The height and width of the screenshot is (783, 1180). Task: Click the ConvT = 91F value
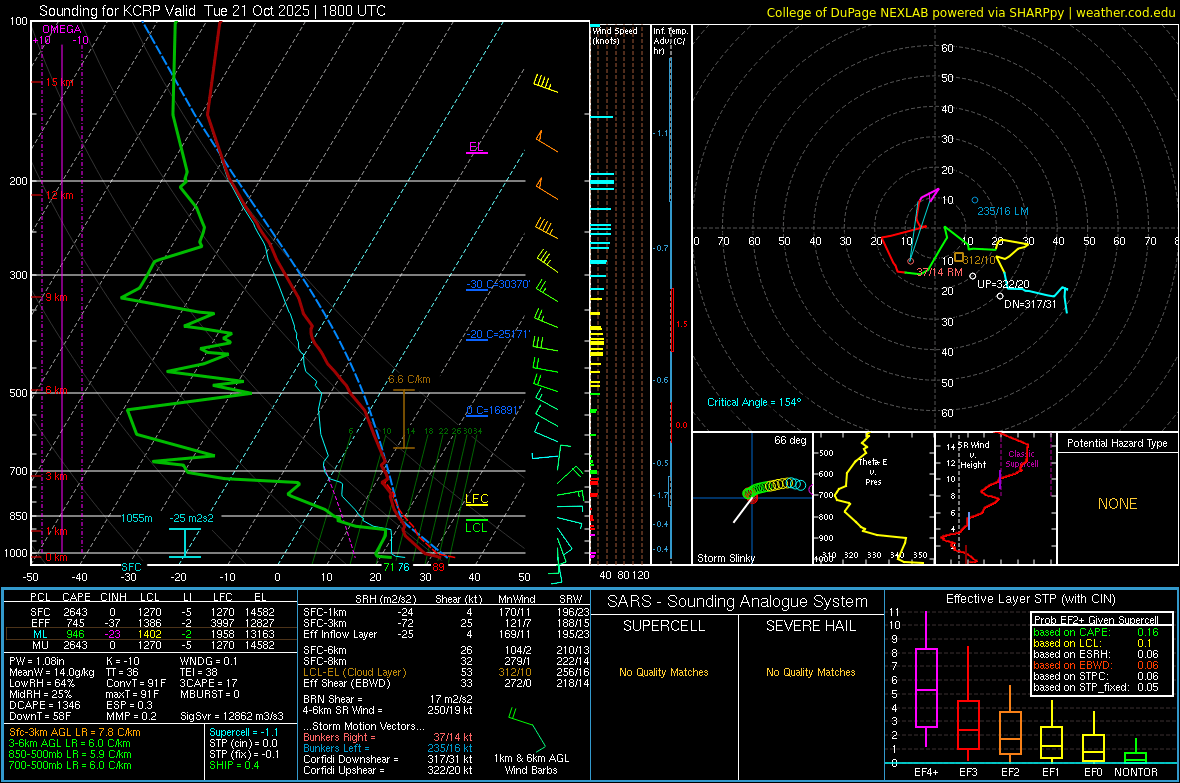point(136,684)
